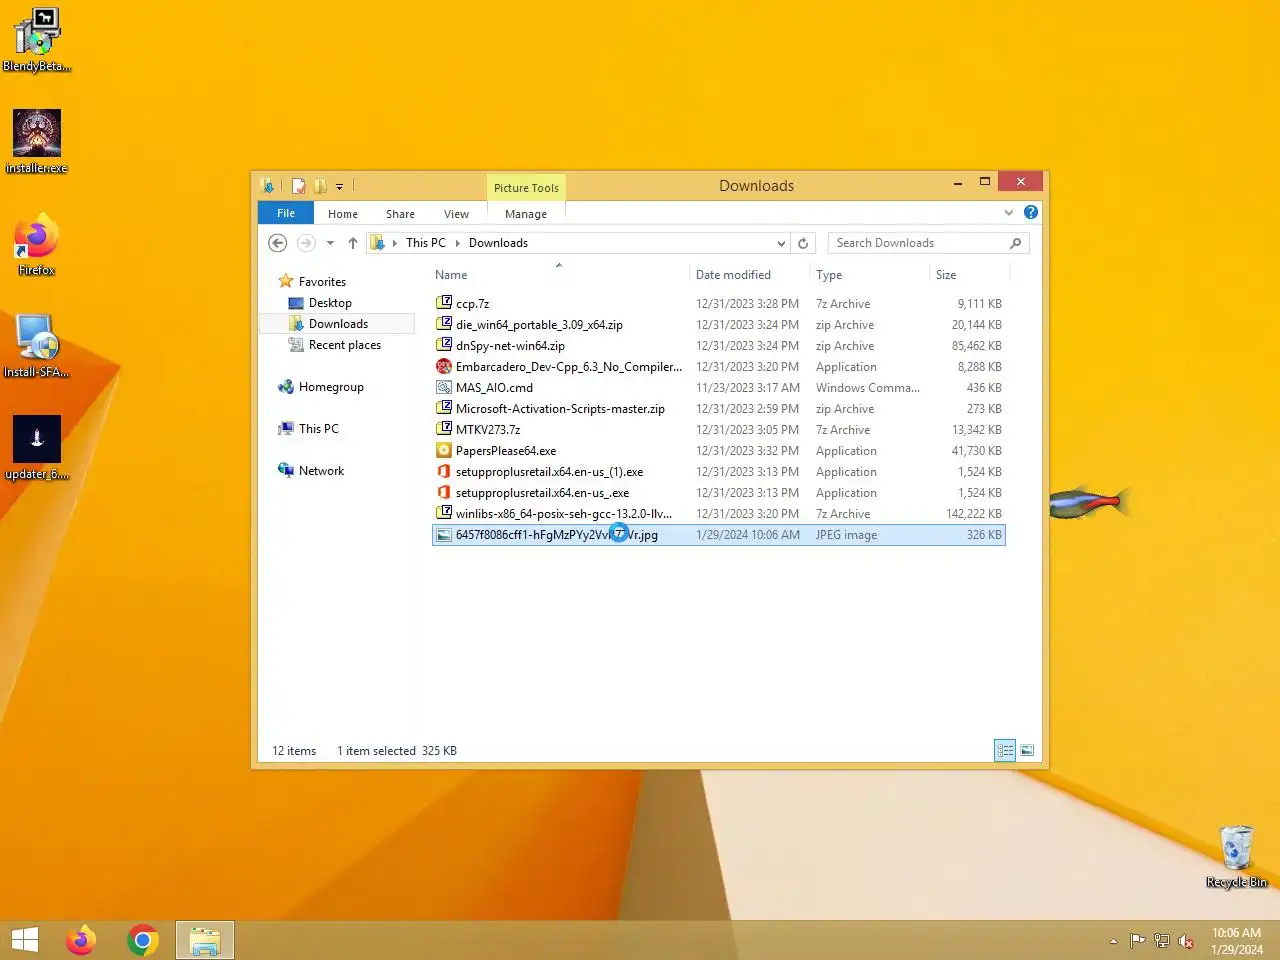Click the search magnifier icon
Viewport: 1280px width, 960px height.
click(1015, 243)
